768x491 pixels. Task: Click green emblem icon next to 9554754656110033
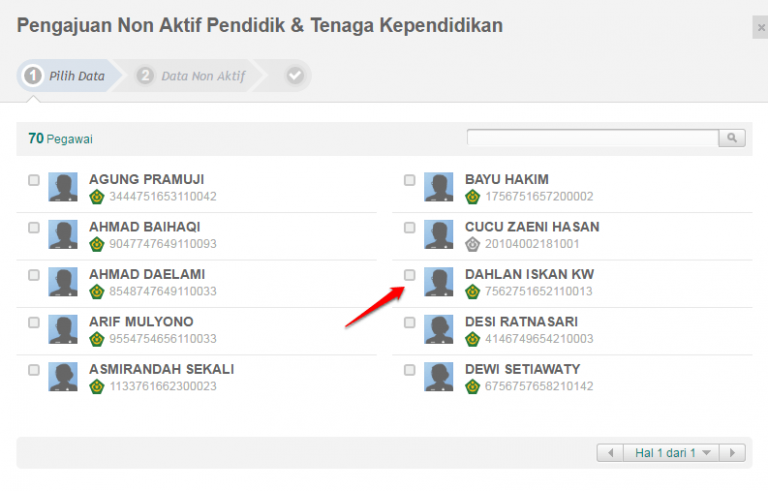tap(97, 339)
